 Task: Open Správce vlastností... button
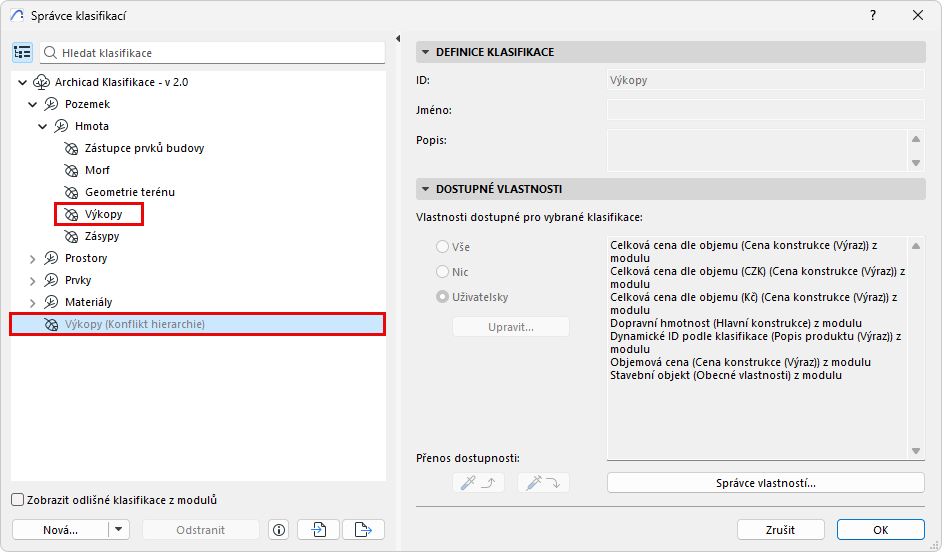[765, 483]
